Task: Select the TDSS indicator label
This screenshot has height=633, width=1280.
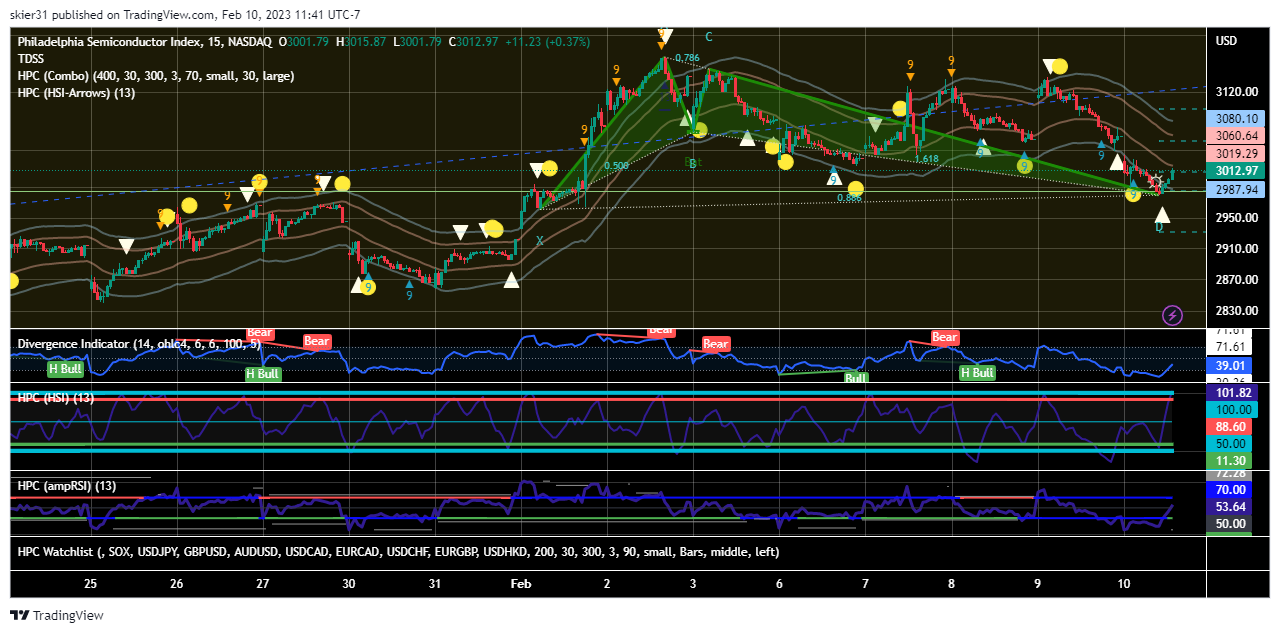Action: click(31, 59)
